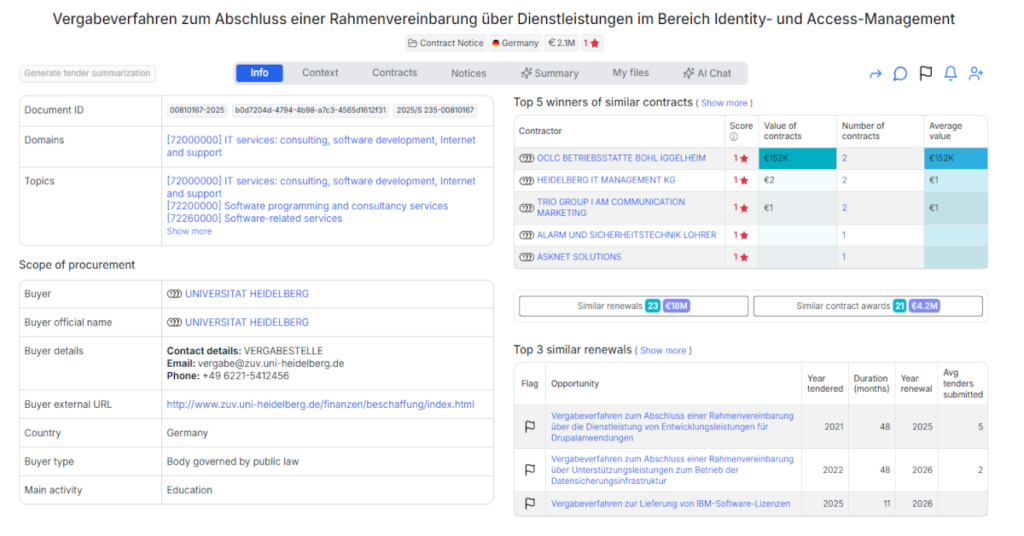This screenshot has width=1024, height=536.
Task: Open the AI Chat tab
Action: tap(707, 73)
